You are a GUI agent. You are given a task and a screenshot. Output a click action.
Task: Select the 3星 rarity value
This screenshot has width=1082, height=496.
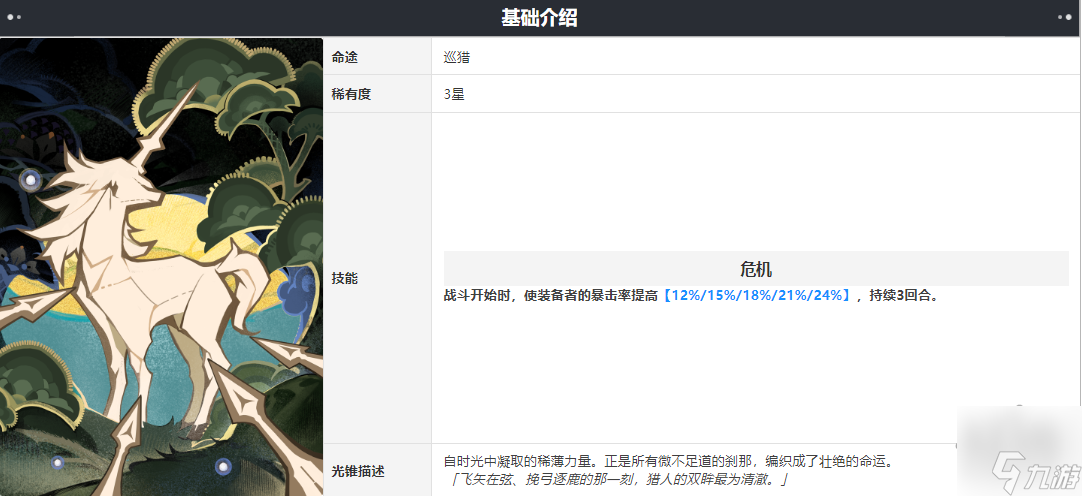(454, 94)
